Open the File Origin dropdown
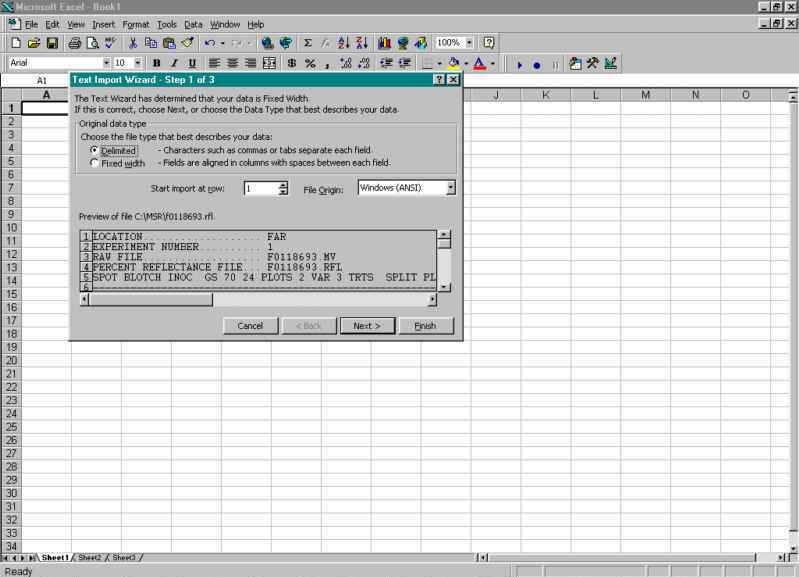The height and width of the screenshot is (577, 799). (x=450, y=188)
